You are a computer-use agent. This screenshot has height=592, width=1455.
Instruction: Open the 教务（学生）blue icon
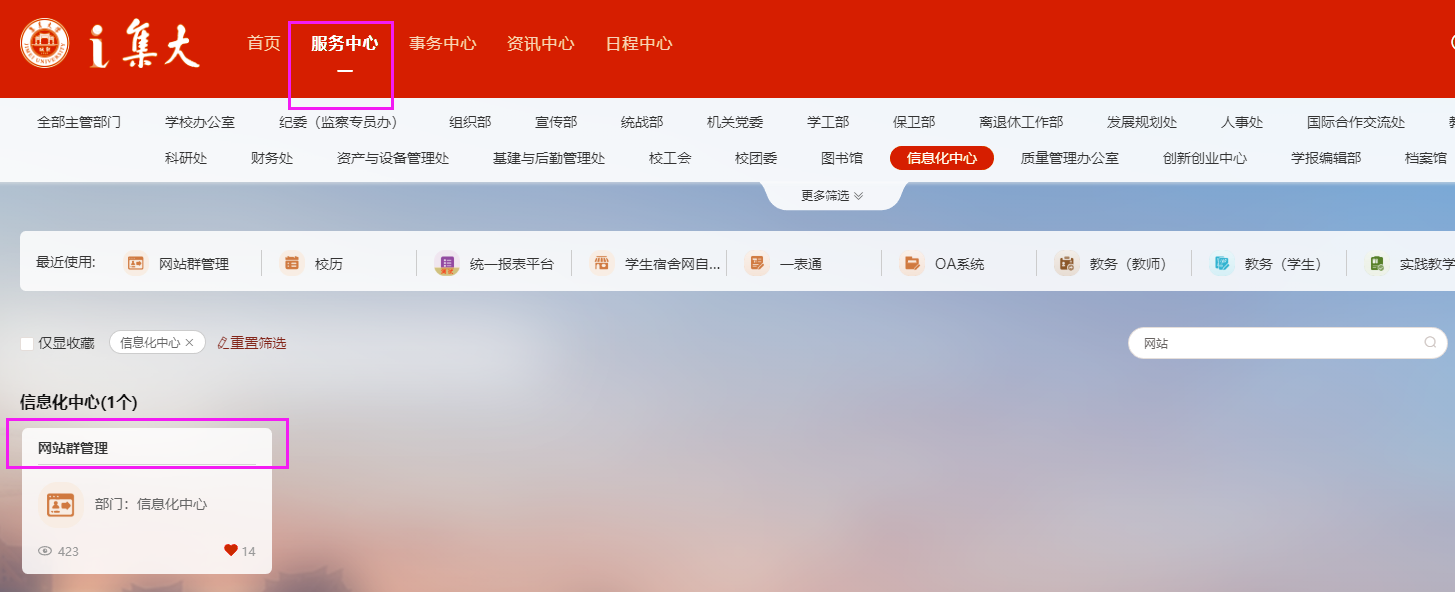tap(1221, 263)
